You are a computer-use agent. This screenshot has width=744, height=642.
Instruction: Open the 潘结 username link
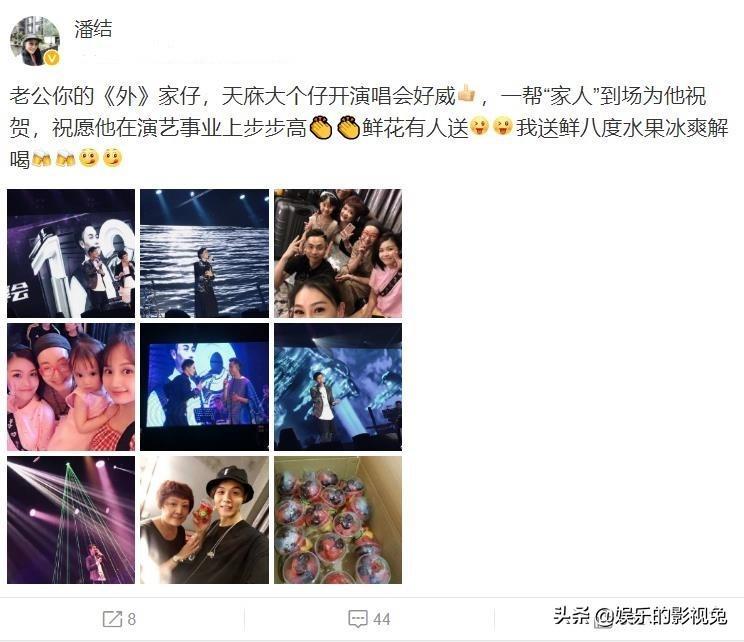pos(93,28)
